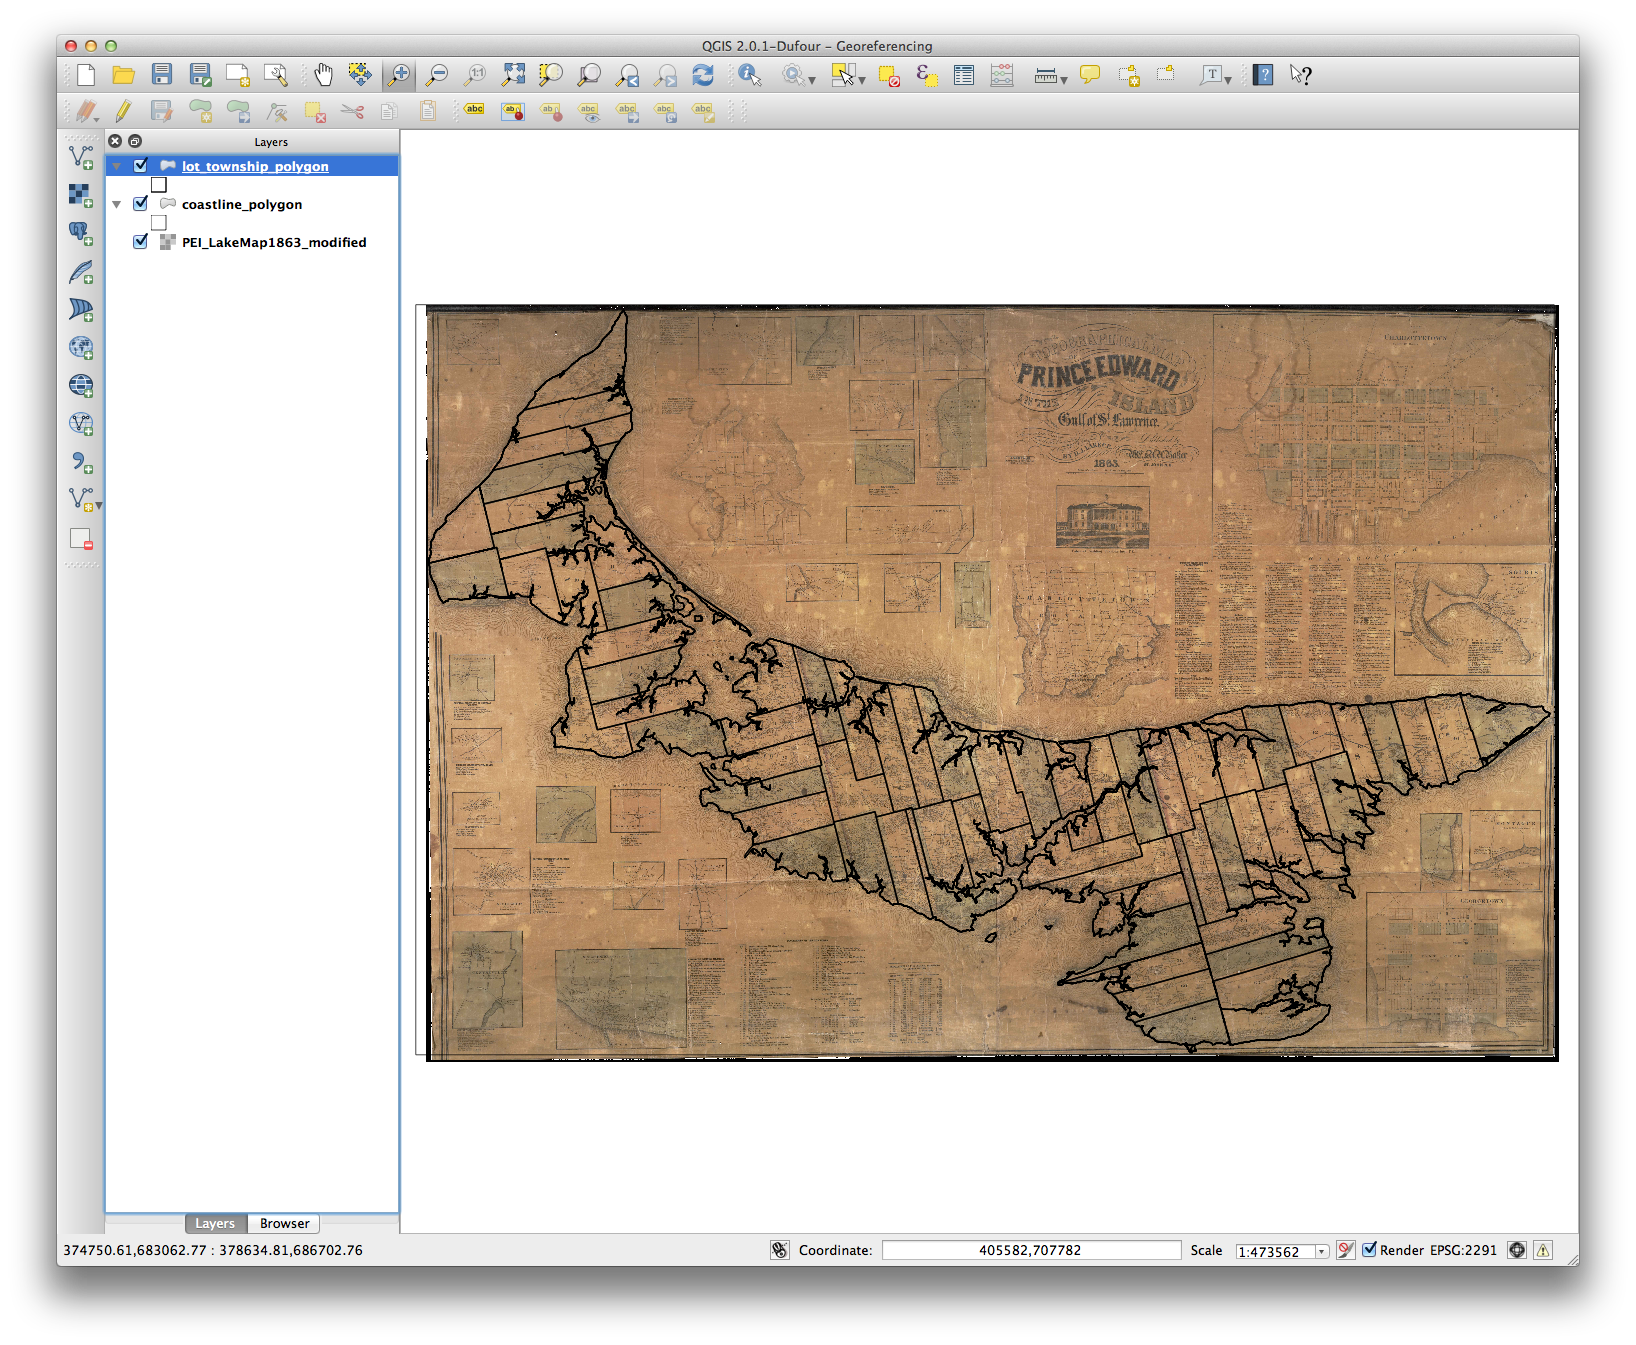The height and width of the screenshot is (1345, 1636).
Task: Click the Add PostGIS Layer elephant icon
Action: (x=81, y=233)
